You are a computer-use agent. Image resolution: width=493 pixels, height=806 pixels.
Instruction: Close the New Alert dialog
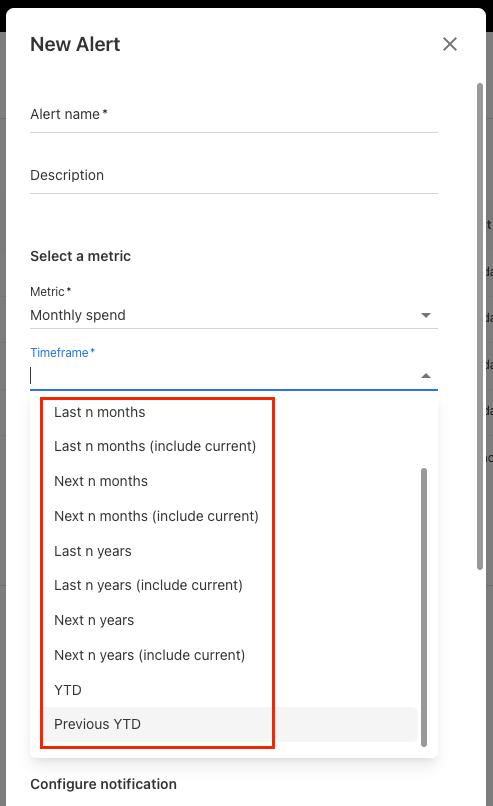point(450,44)
